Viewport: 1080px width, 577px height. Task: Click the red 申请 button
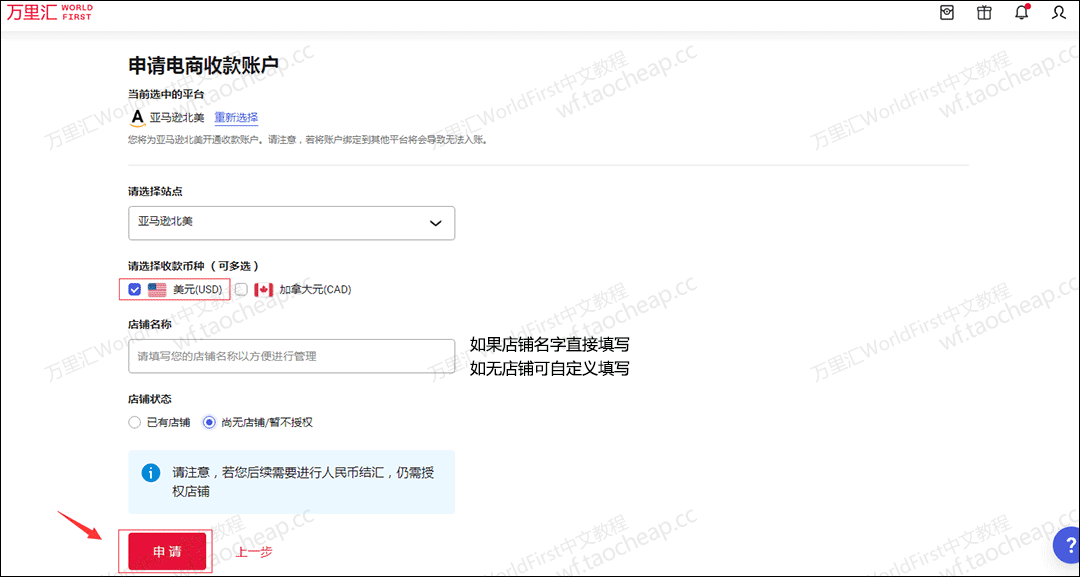pyautogui.click(x=167, y=552)
